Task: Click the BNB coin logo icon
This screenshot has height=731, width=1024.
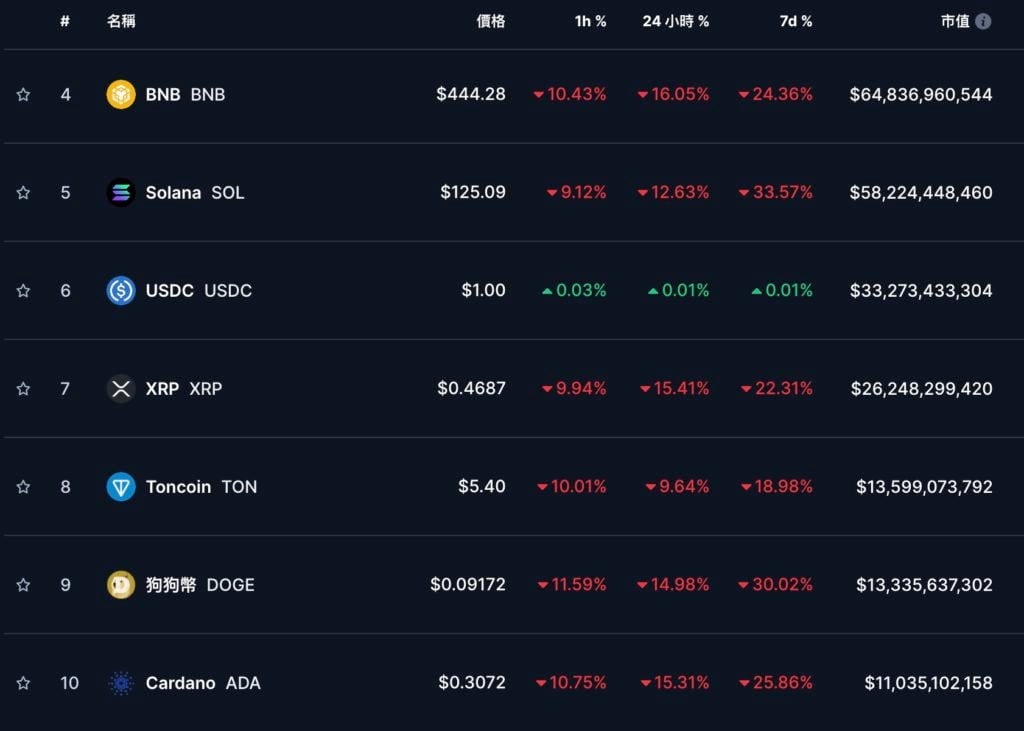Action: (121, 94)
